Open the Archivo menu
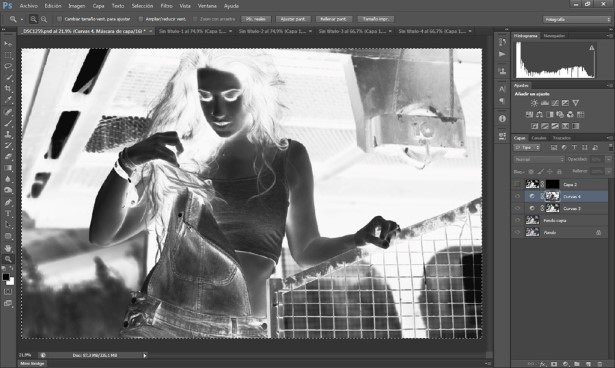This screenshot has width=615, height=368. click(x=29, y=6)
